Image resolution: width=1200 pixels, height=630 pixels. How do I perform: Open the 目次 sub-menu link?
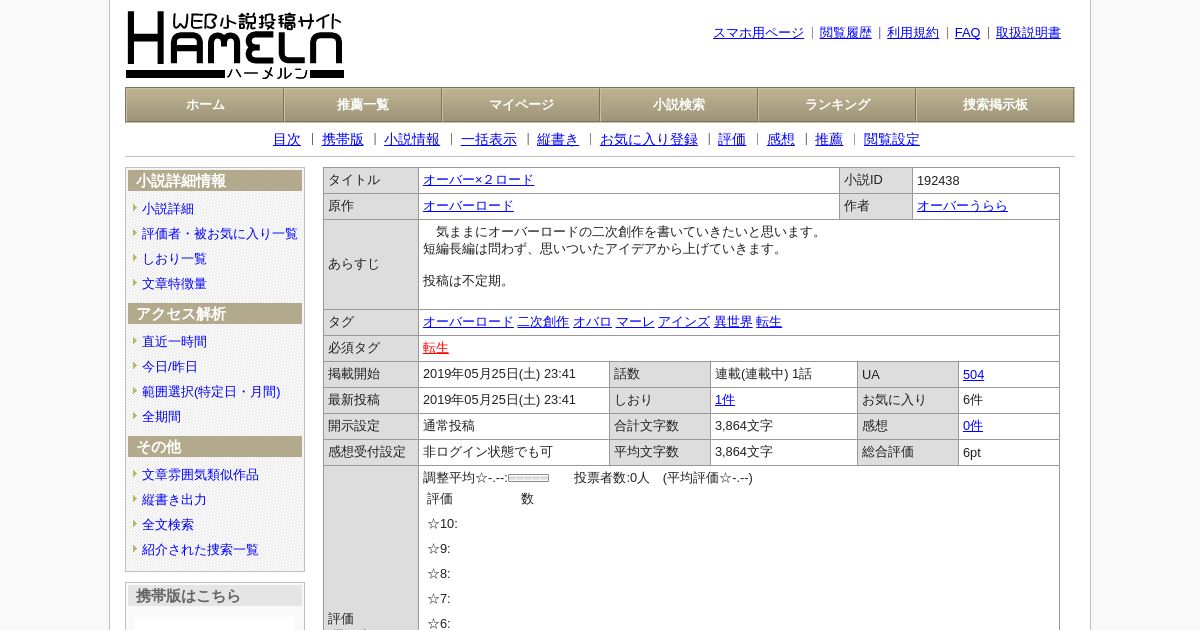[287, 140]
